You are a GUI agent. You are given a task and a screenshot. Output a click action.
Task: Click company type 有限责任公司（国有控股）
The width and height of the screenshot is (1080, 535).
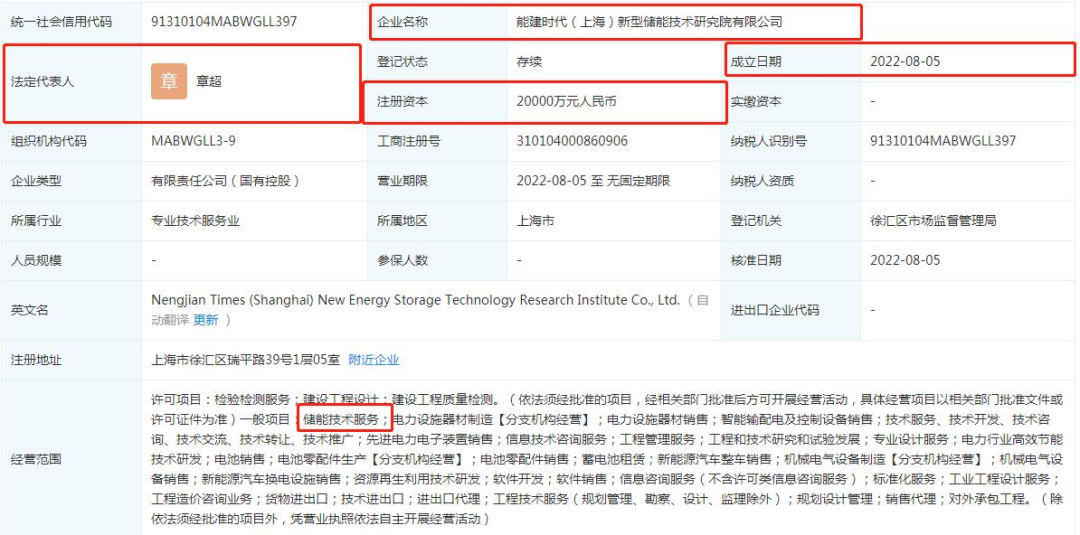point(226,181)
